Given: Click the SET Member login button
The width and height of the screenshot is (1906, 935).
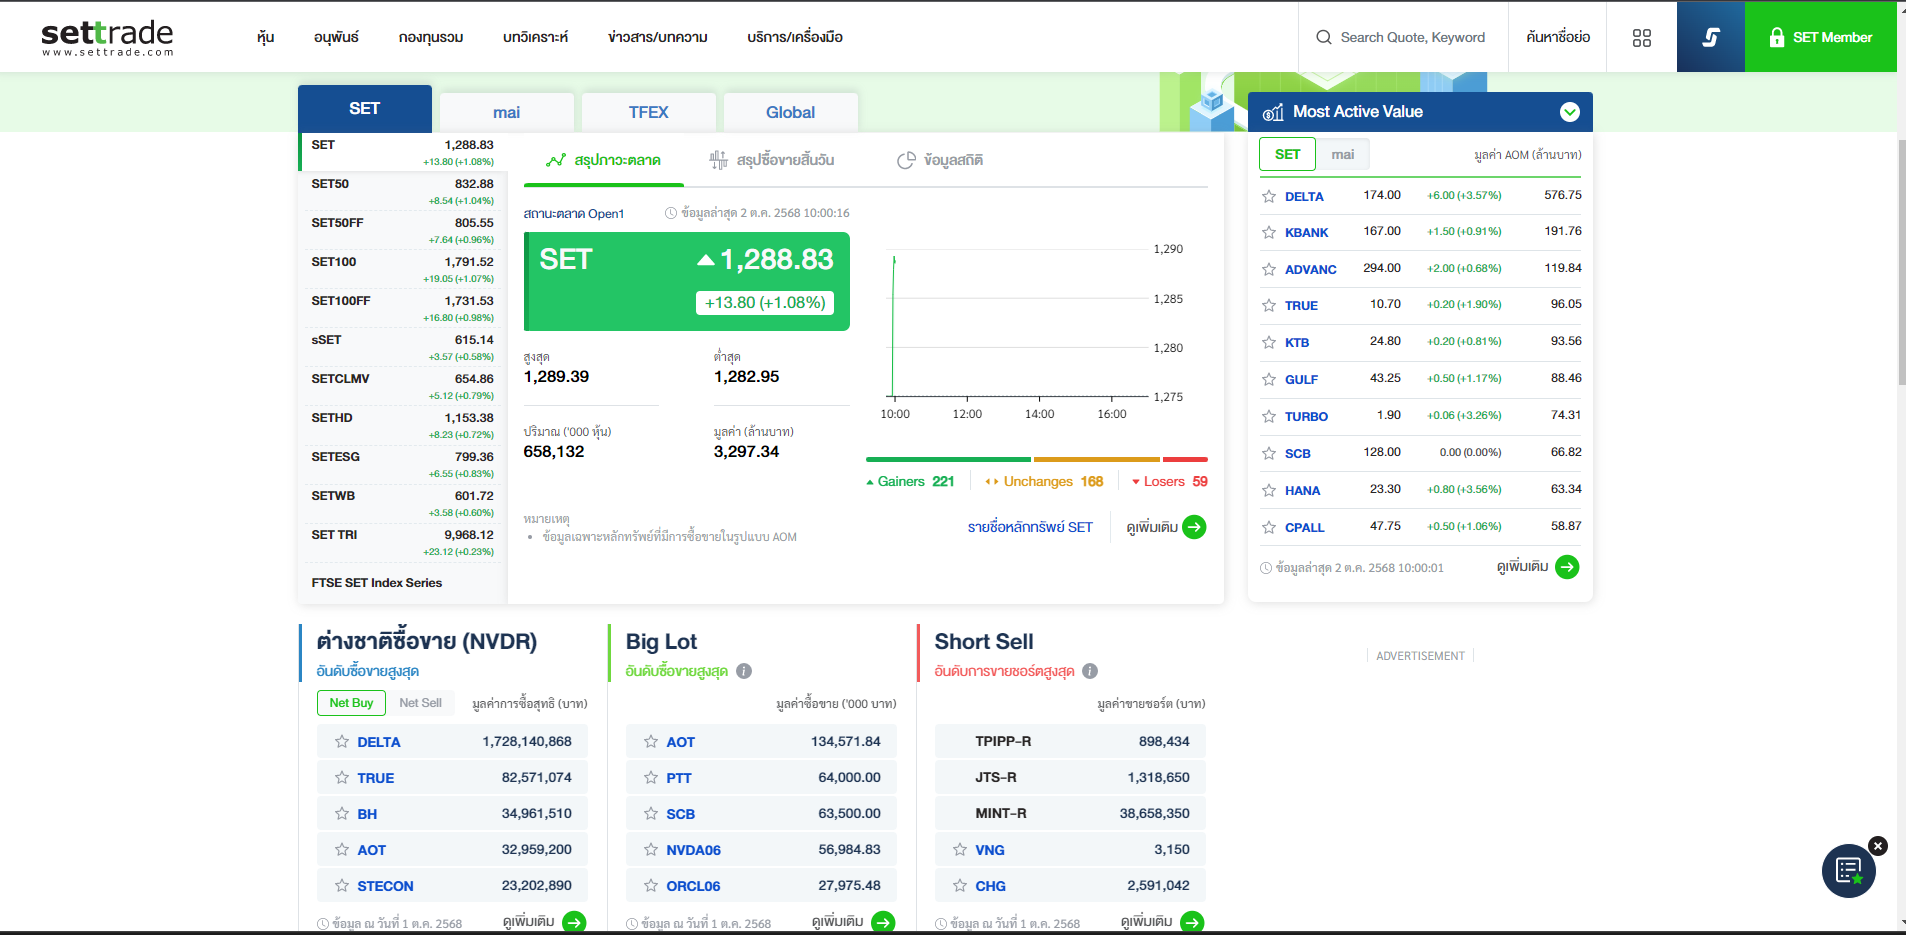Looking at the screenshot, I should pos(1820,37).
